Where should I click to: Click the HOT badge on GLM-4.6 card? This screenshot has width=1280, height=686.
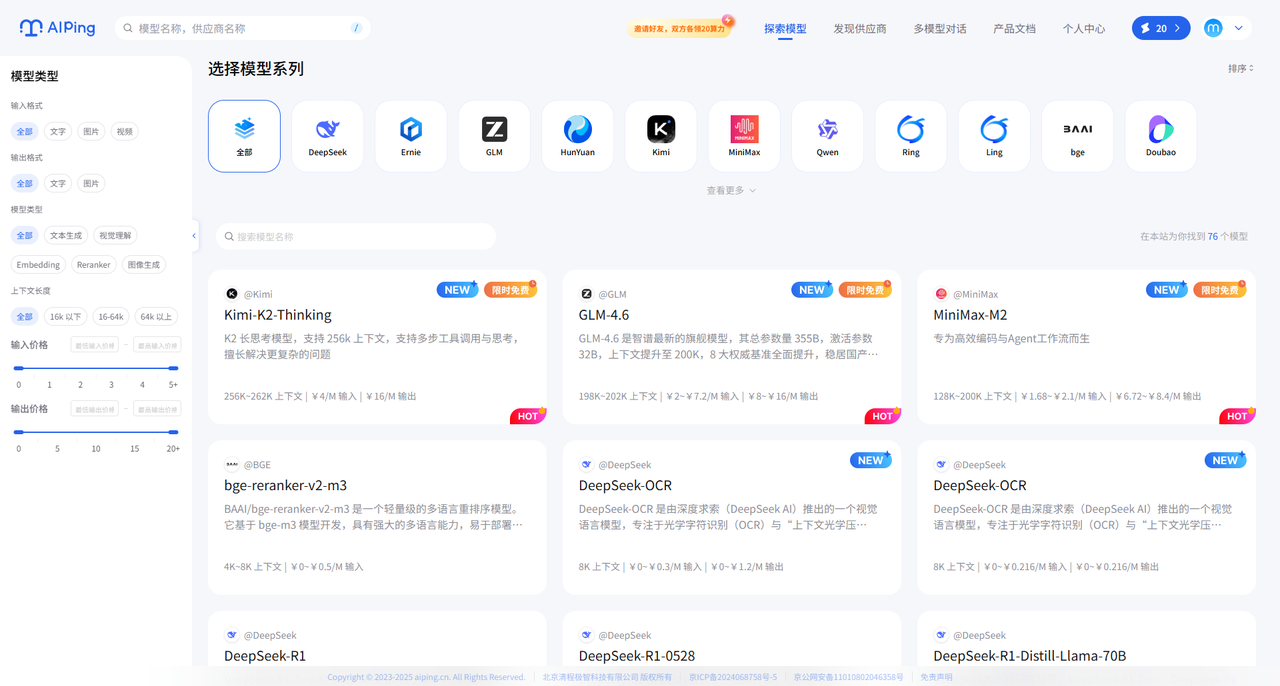coord(883,416)
